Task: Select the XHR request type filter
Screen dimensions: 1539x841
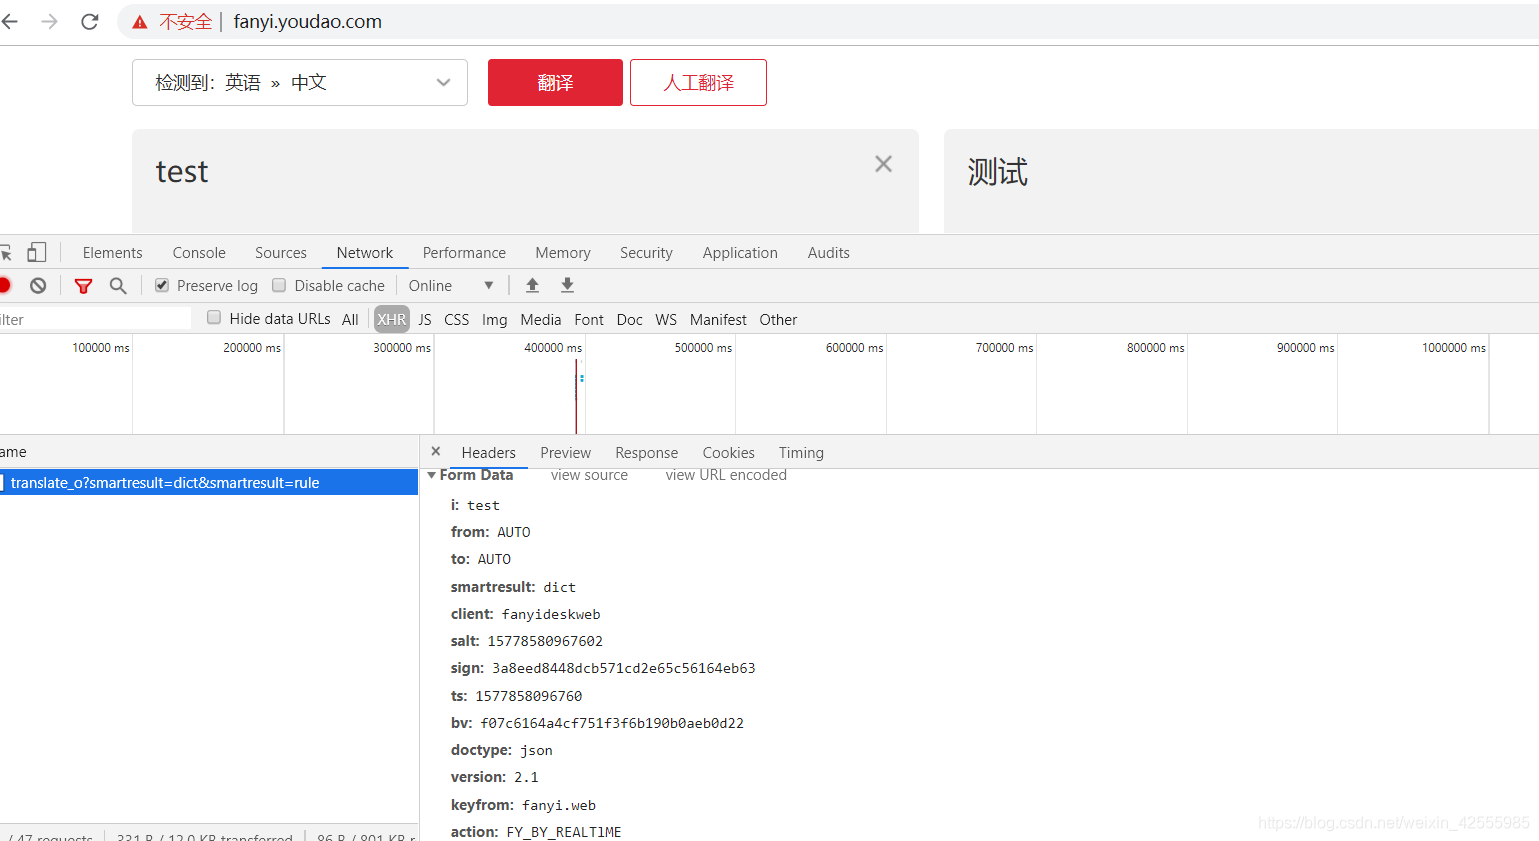Action: [392, 320]
